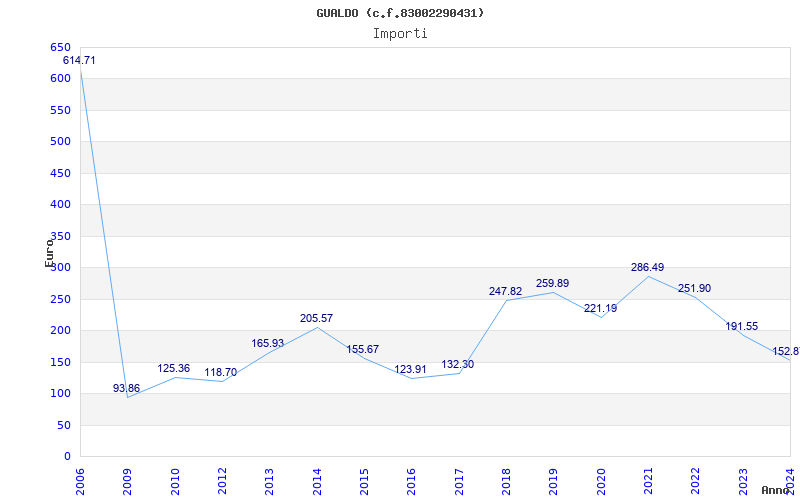Click the 125.36 data label
Viewport: 800px width, 500px height.
173,368
